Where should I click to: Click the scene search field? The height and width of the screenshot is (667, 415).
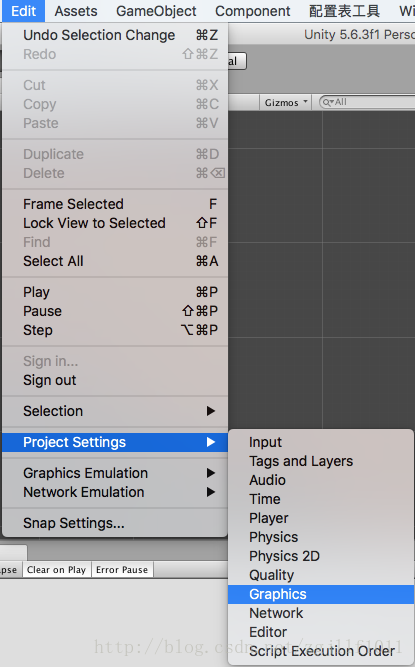pos(368,103)
